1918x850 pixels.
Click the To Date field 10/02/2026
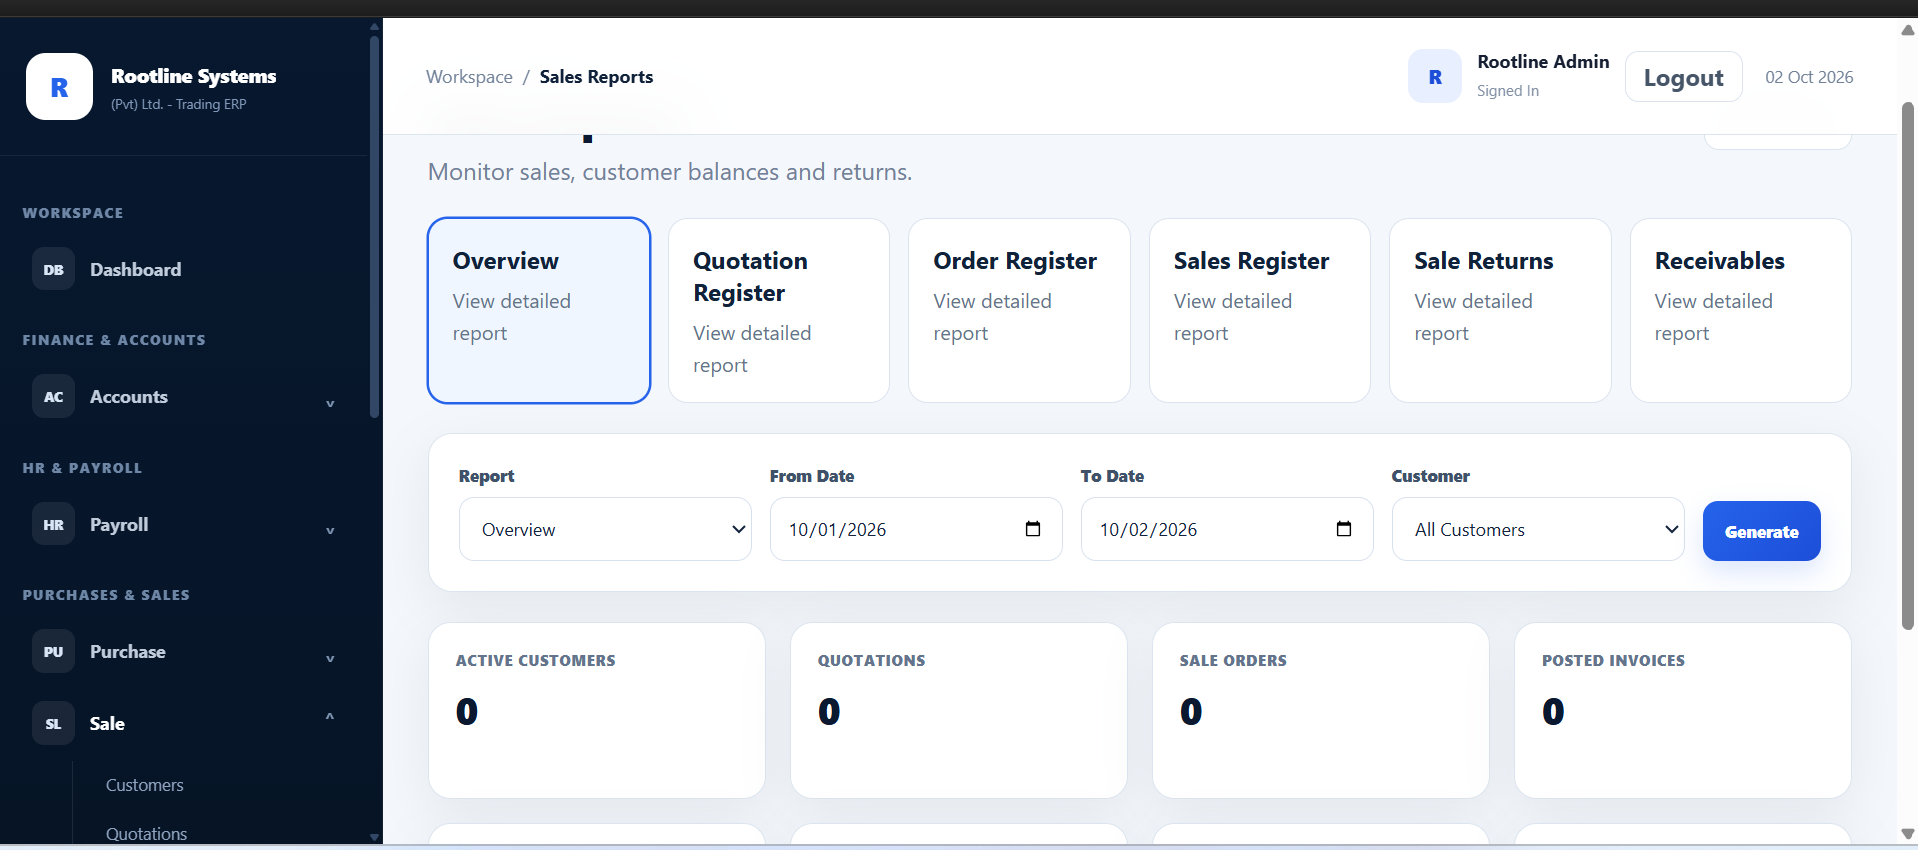[x=1227, y=529]
